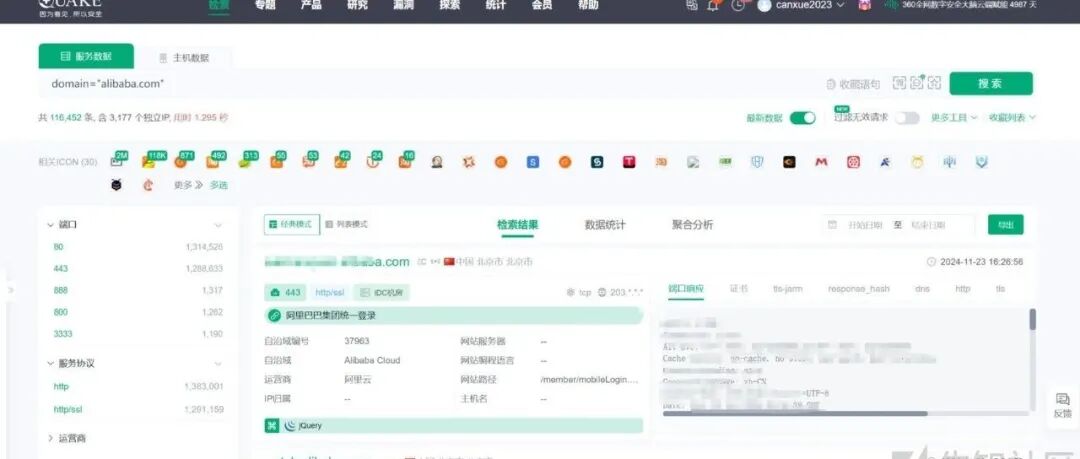Image resolution: width=1080 pixels, height=459 pixels.
Task: Click the grid icon left of the bell
Action: tap(692, 5)
